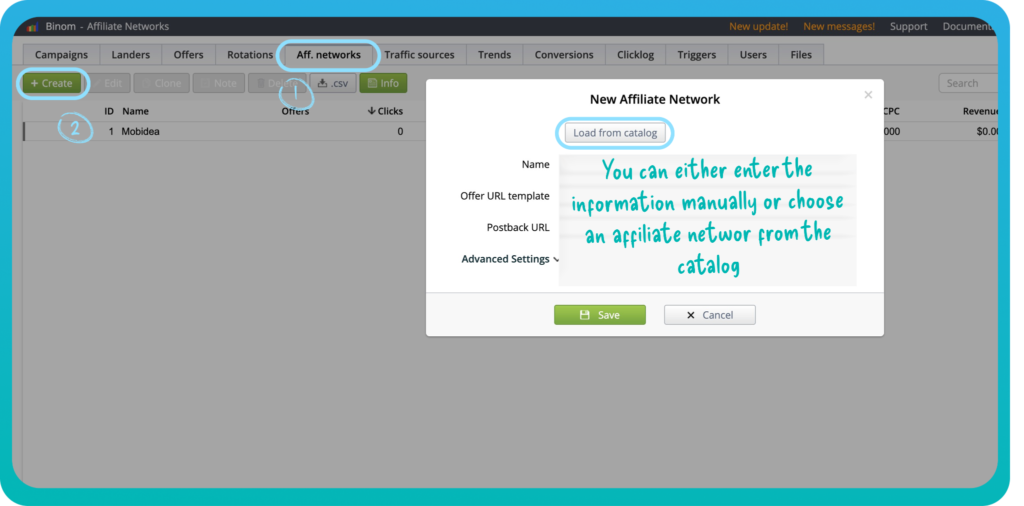This screenshot has width=1024, height=506.
Task: Select the Aff. networks tab
Action: click(328, 55)
